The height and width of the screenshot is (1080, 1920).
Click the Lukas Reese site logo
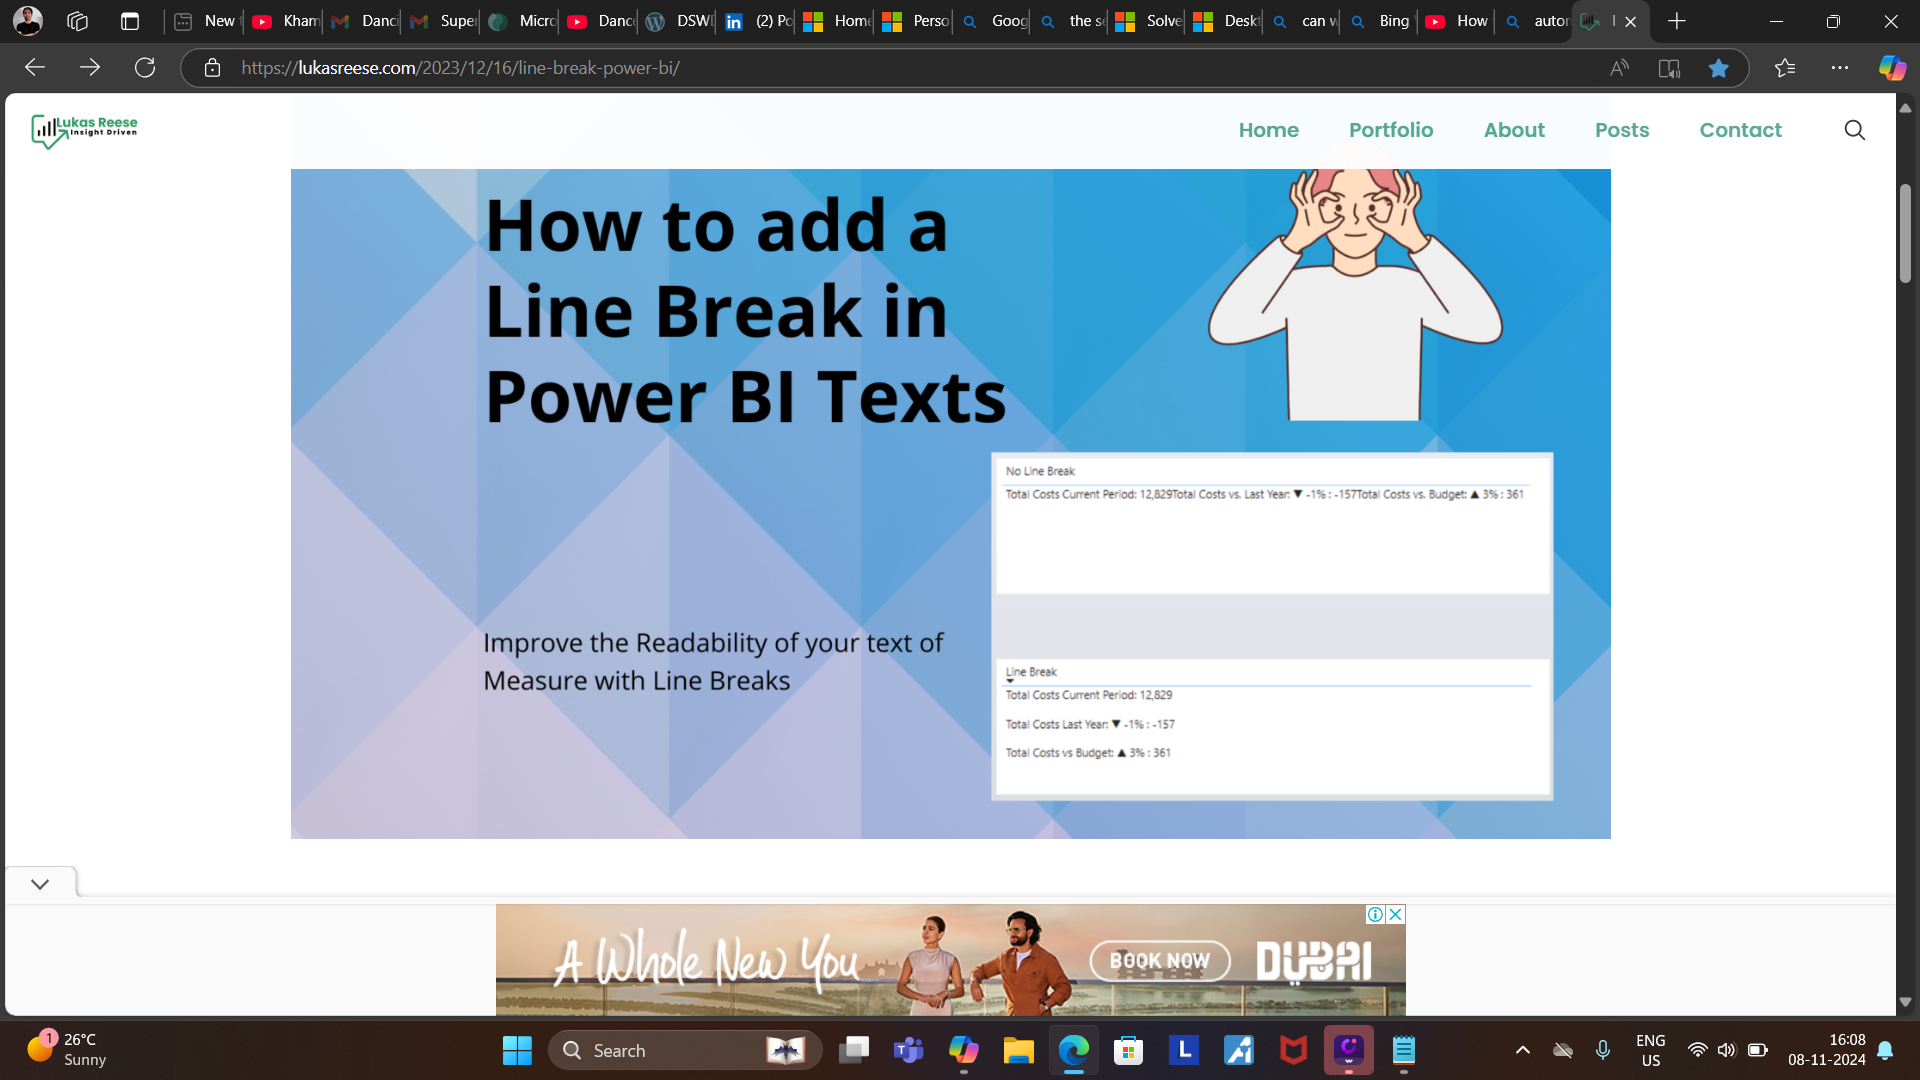tap(84, 130)
